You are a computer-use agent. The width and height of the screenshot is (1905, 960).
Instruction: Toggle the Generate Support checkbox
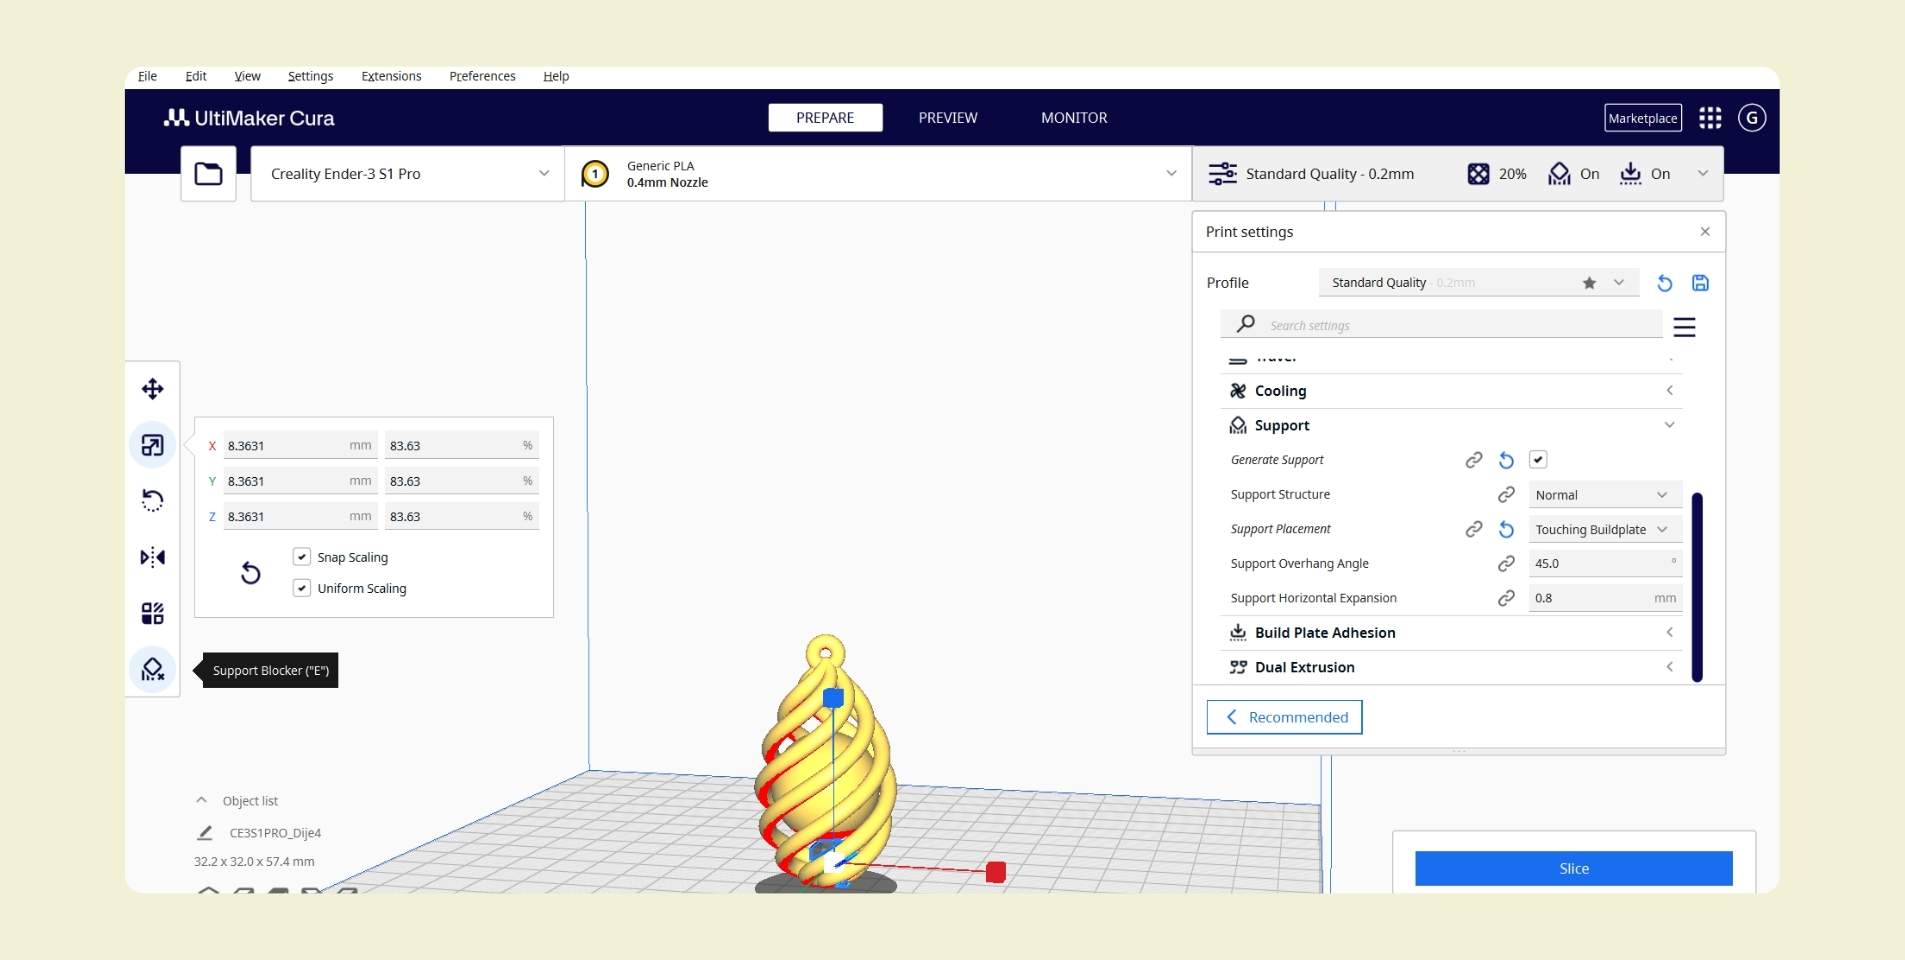point(1538,460)
